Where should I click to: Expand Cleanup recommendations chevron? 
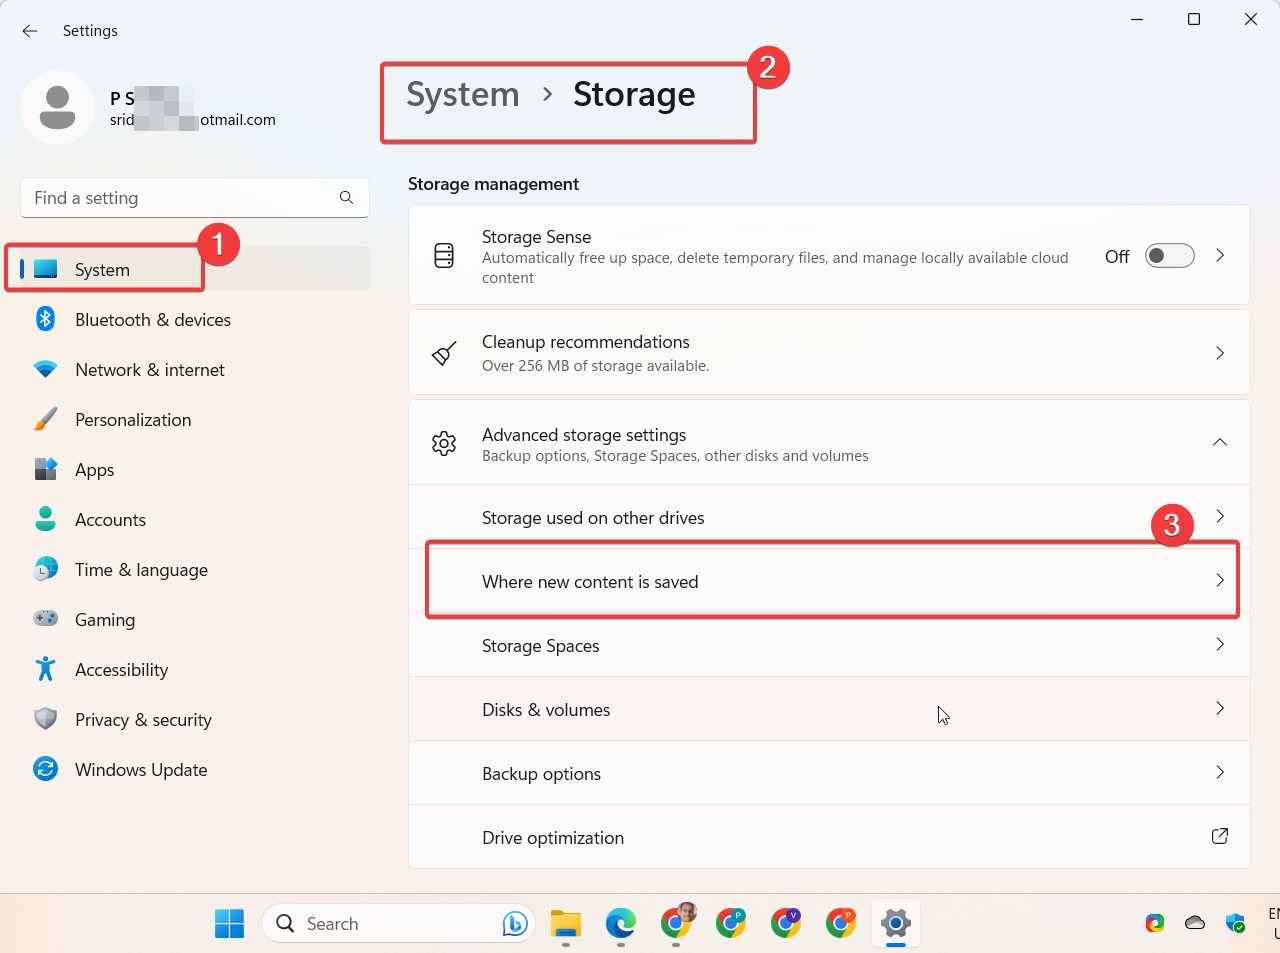coord(1220,353)
